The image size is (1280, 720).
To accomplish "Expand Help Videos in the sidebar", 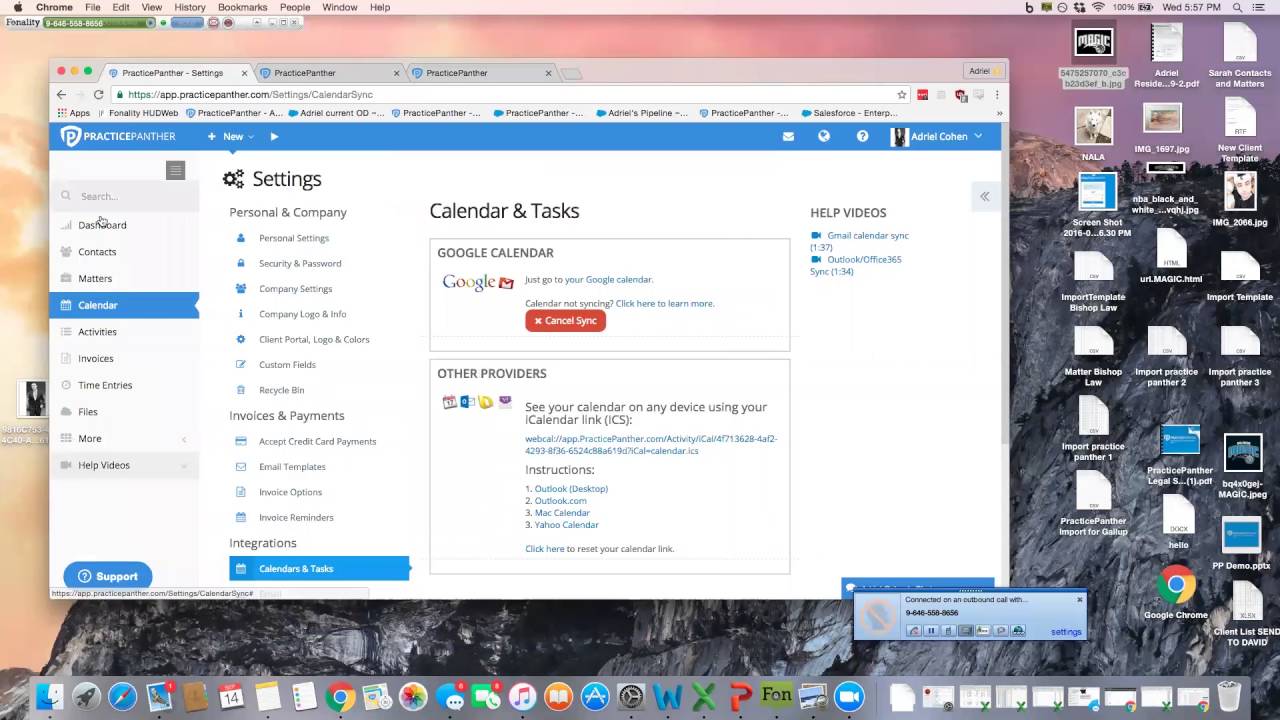I will tap(124, 465).
